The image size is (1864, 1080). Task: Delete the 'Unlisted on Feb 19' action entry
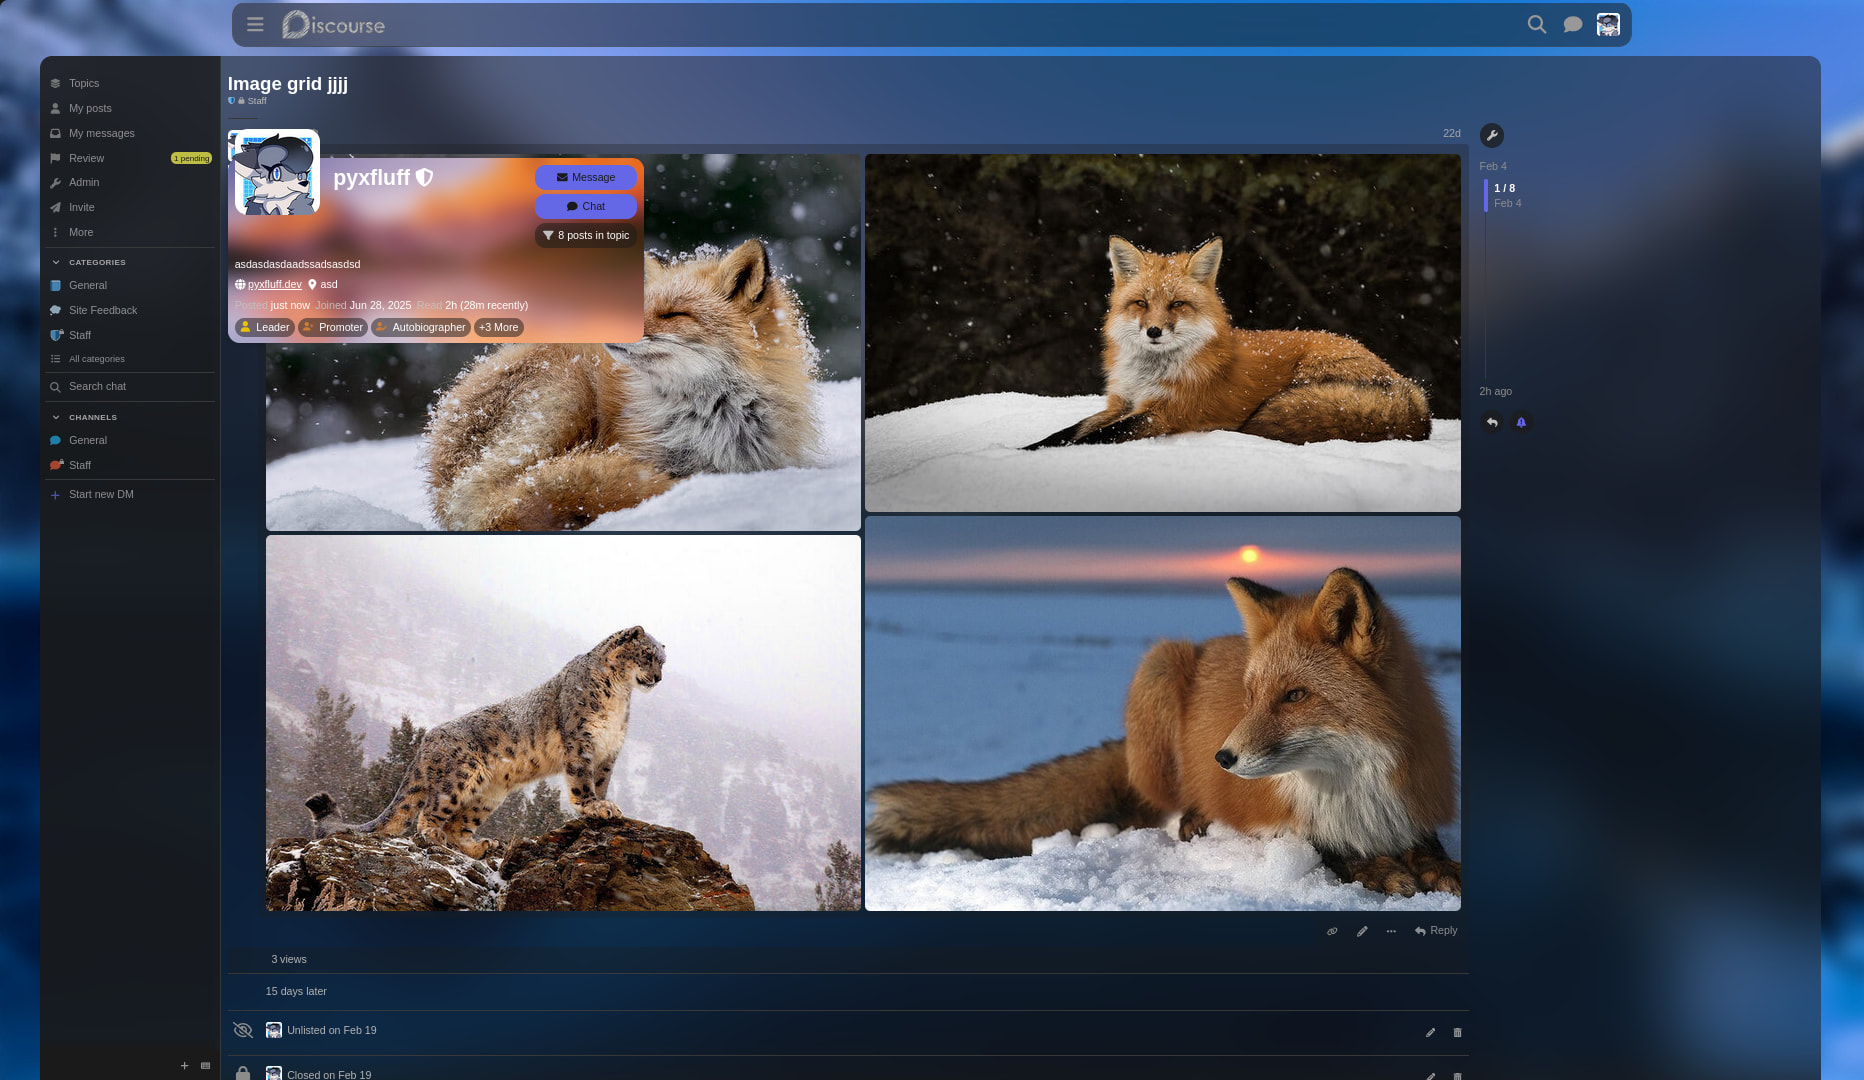coord(1457,1032)
